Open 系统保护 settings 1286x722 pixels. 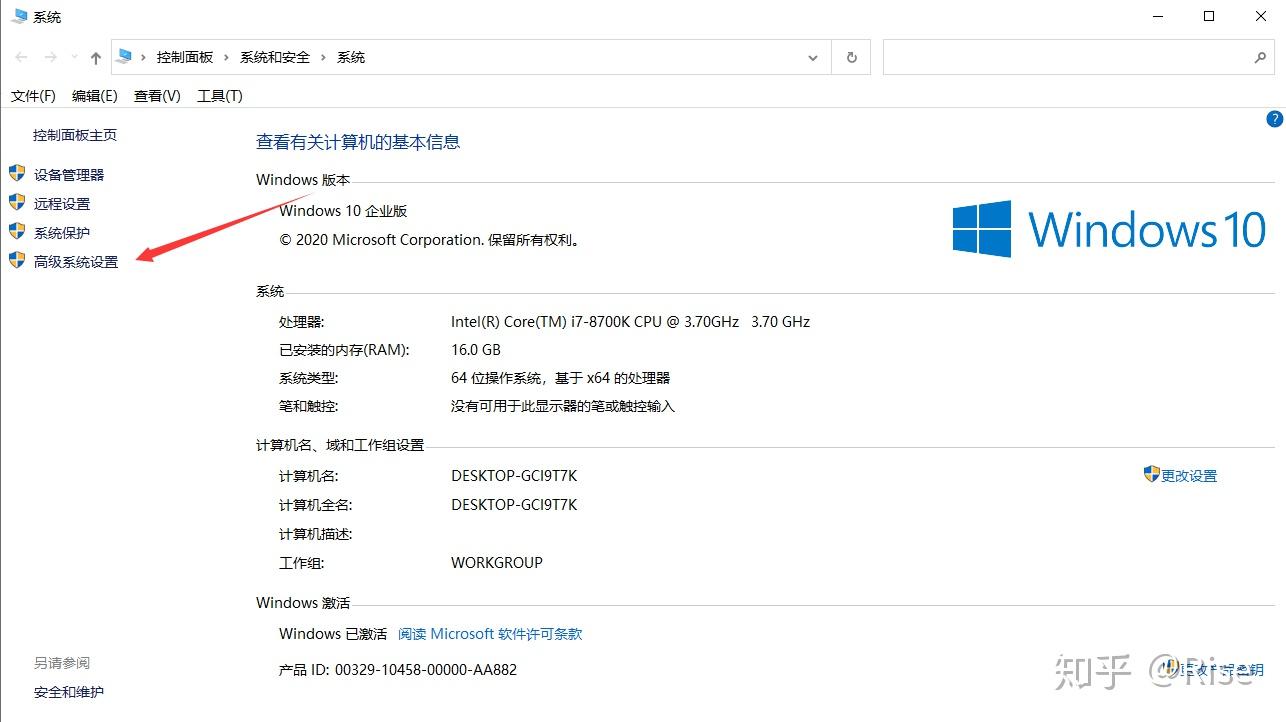tap(62, 233)
